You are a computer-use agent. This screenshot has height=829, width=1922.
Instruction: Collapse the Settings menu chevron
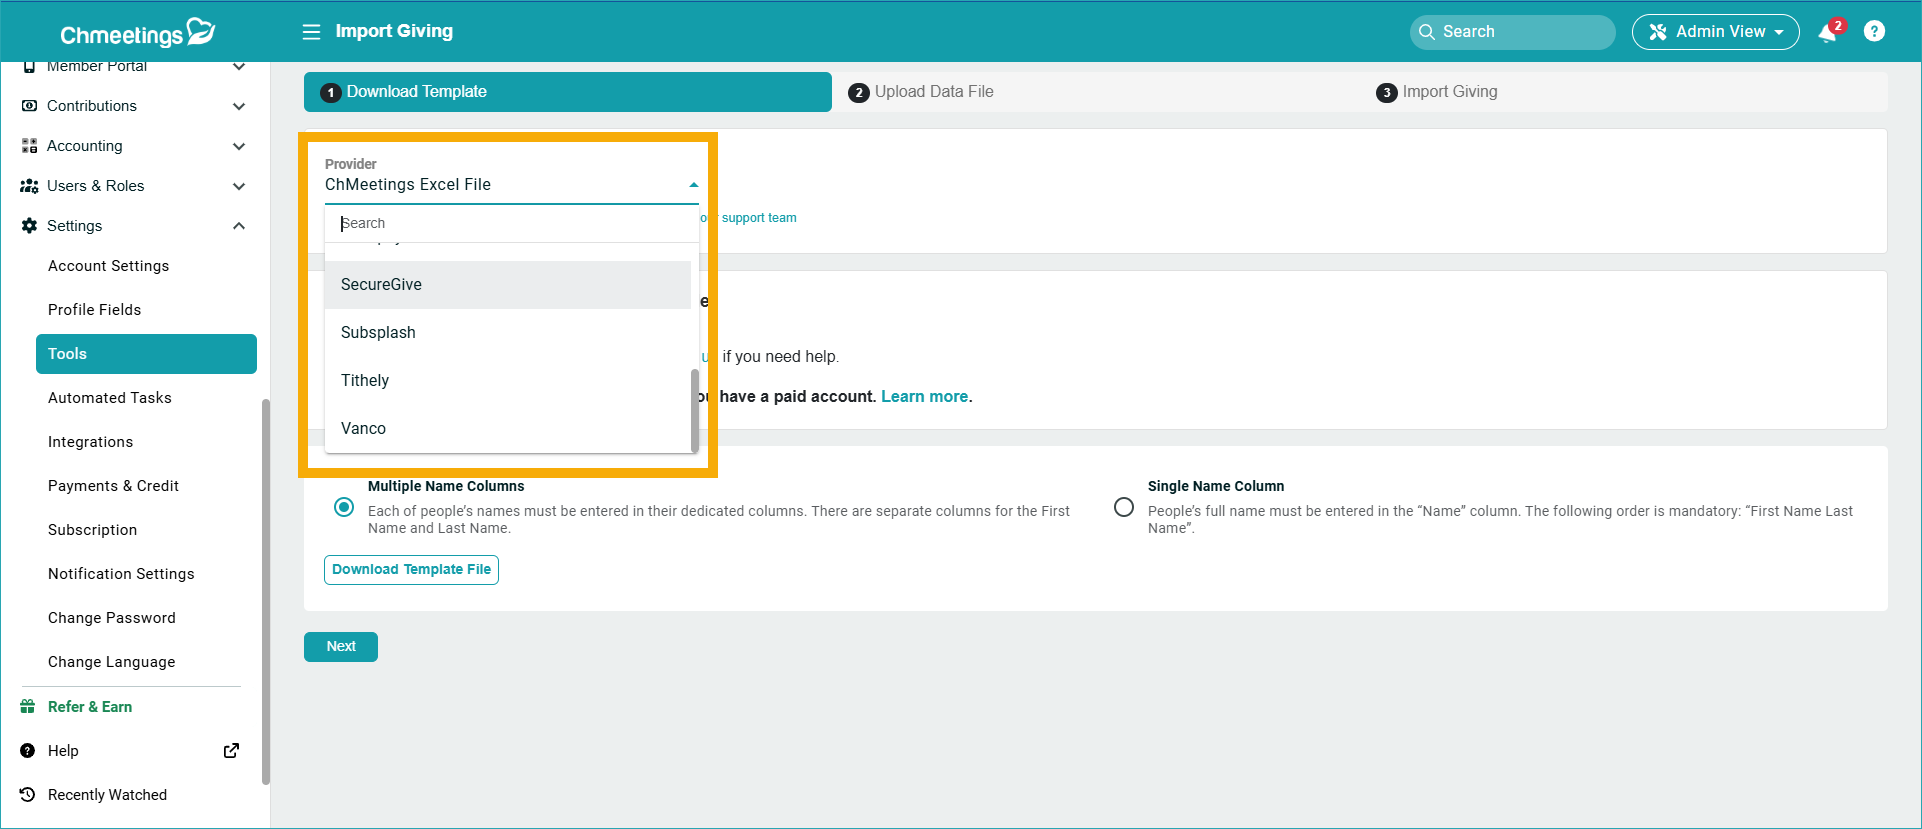(239, 226)
